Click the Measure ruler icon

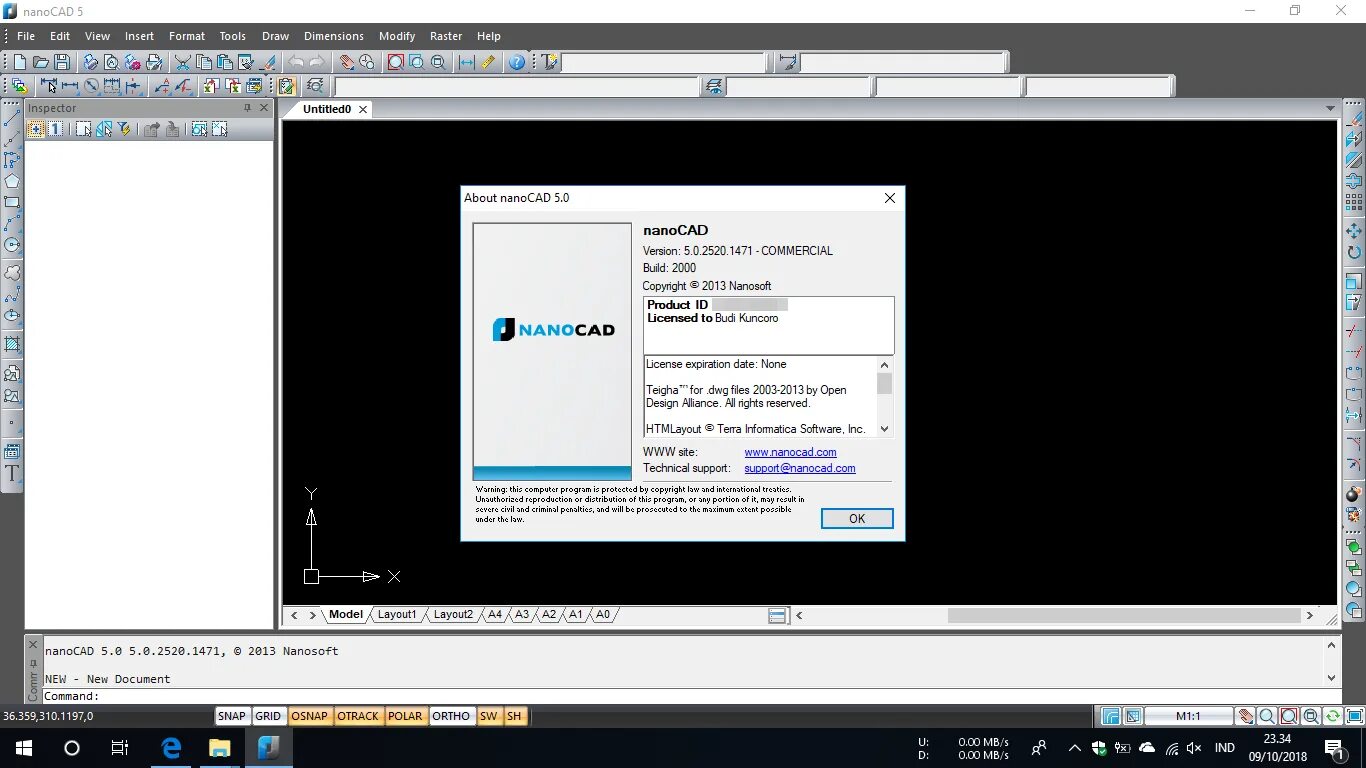tap(488, 62)
